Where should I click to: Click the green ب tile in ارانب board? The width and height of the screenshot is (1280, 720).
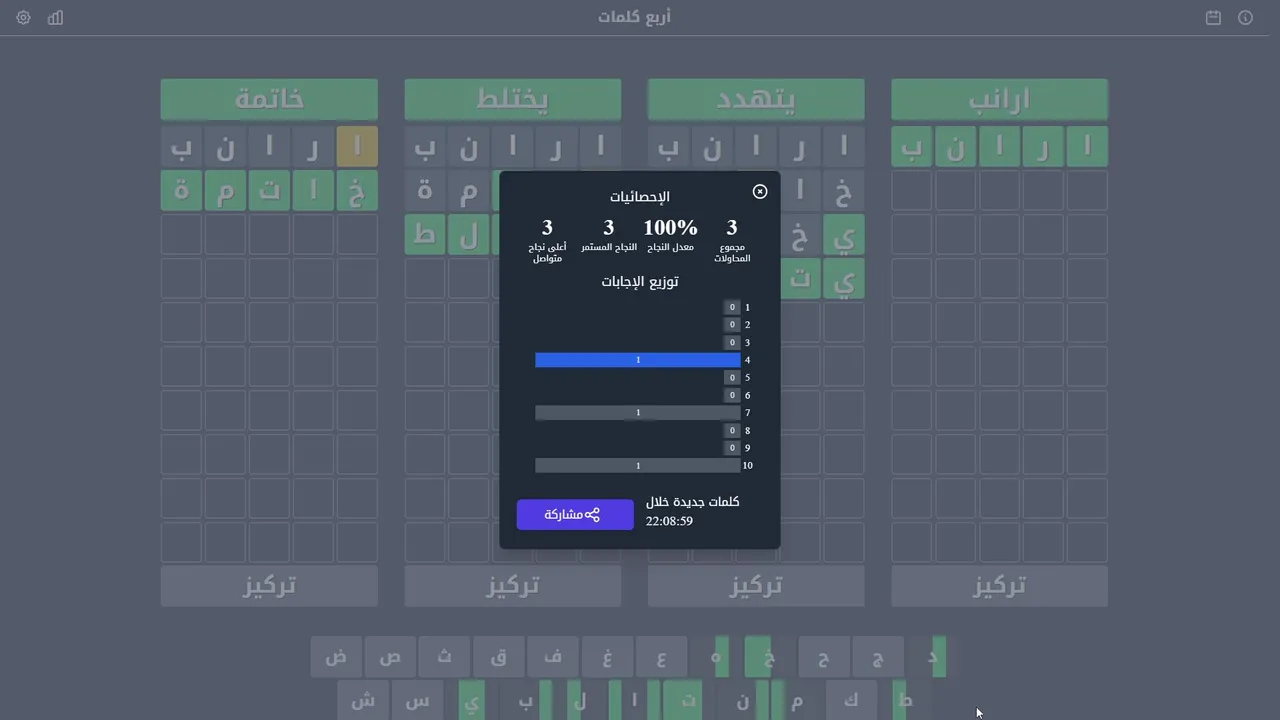click(x=911, y=146)
